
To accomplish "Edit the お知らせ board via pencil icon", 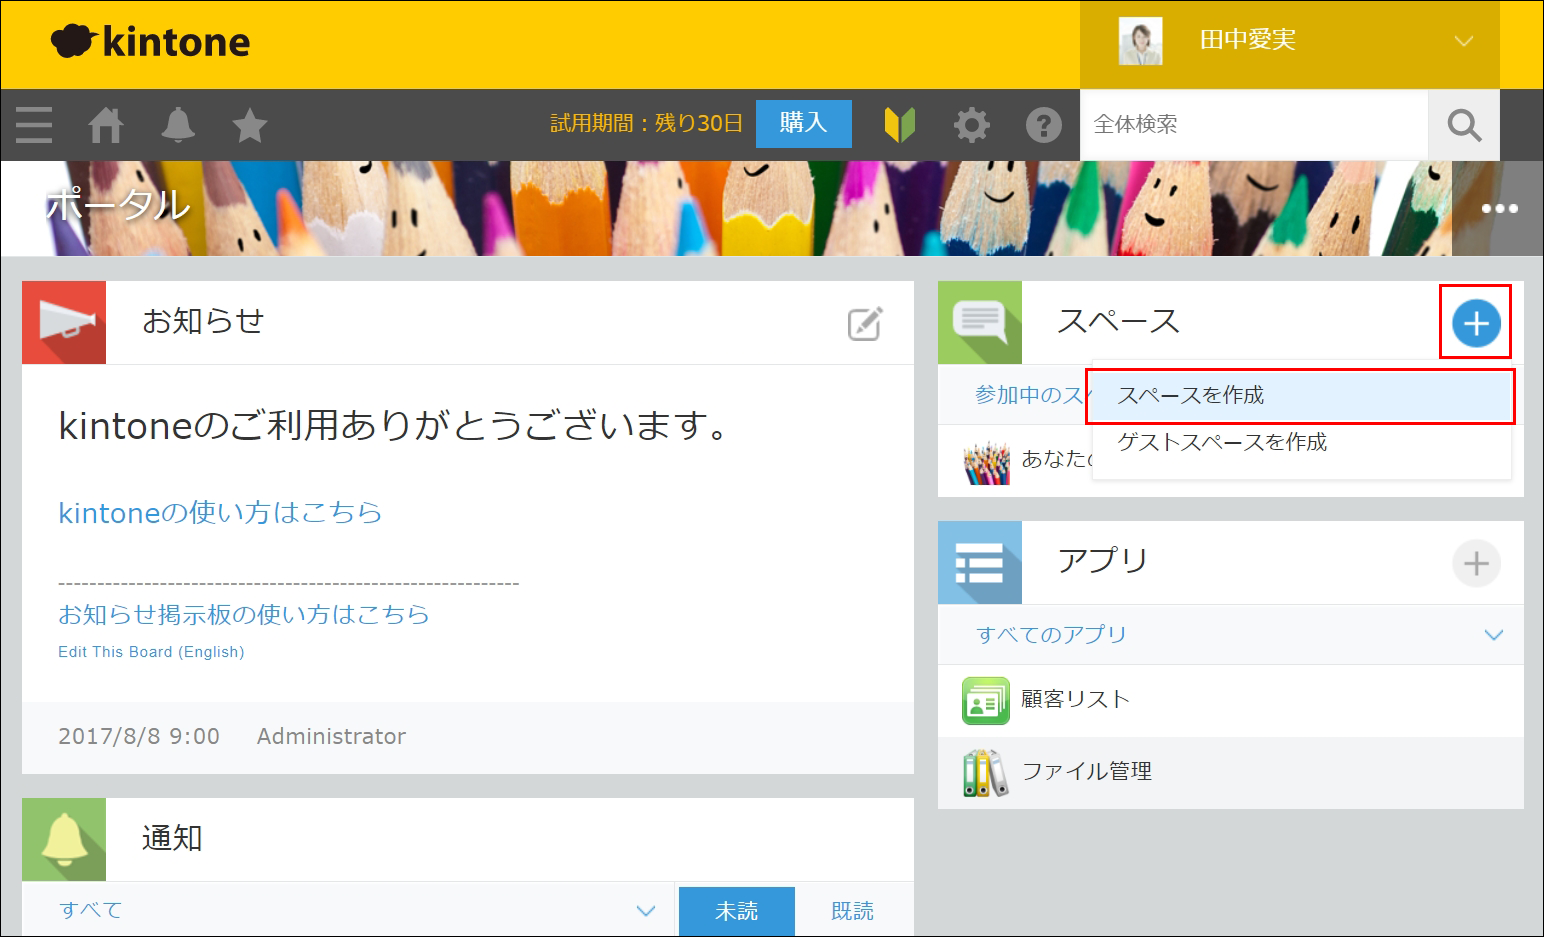I will pos(862,322).
